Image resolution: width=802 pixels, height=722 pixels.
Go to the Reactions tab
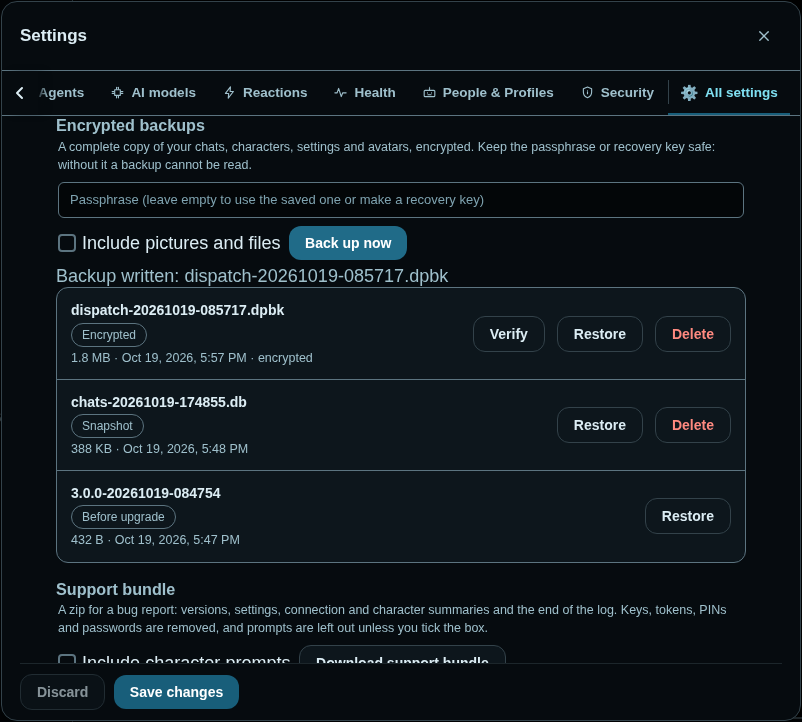click(x=265, y=93)
